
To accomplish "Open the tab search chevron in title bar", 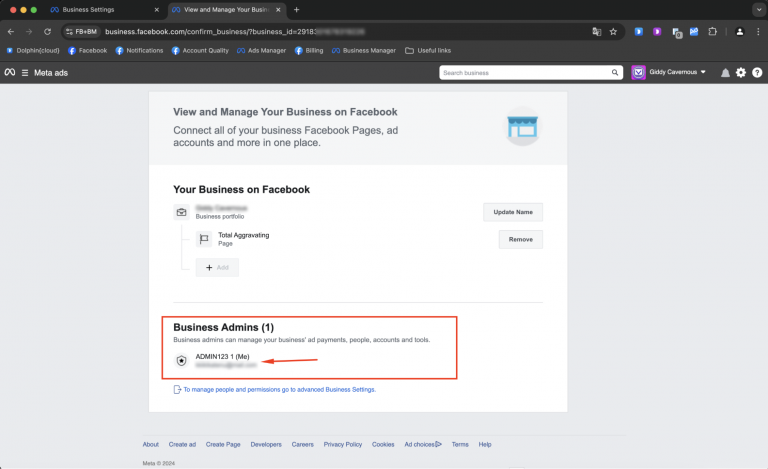I will click(x=759, y=9).
